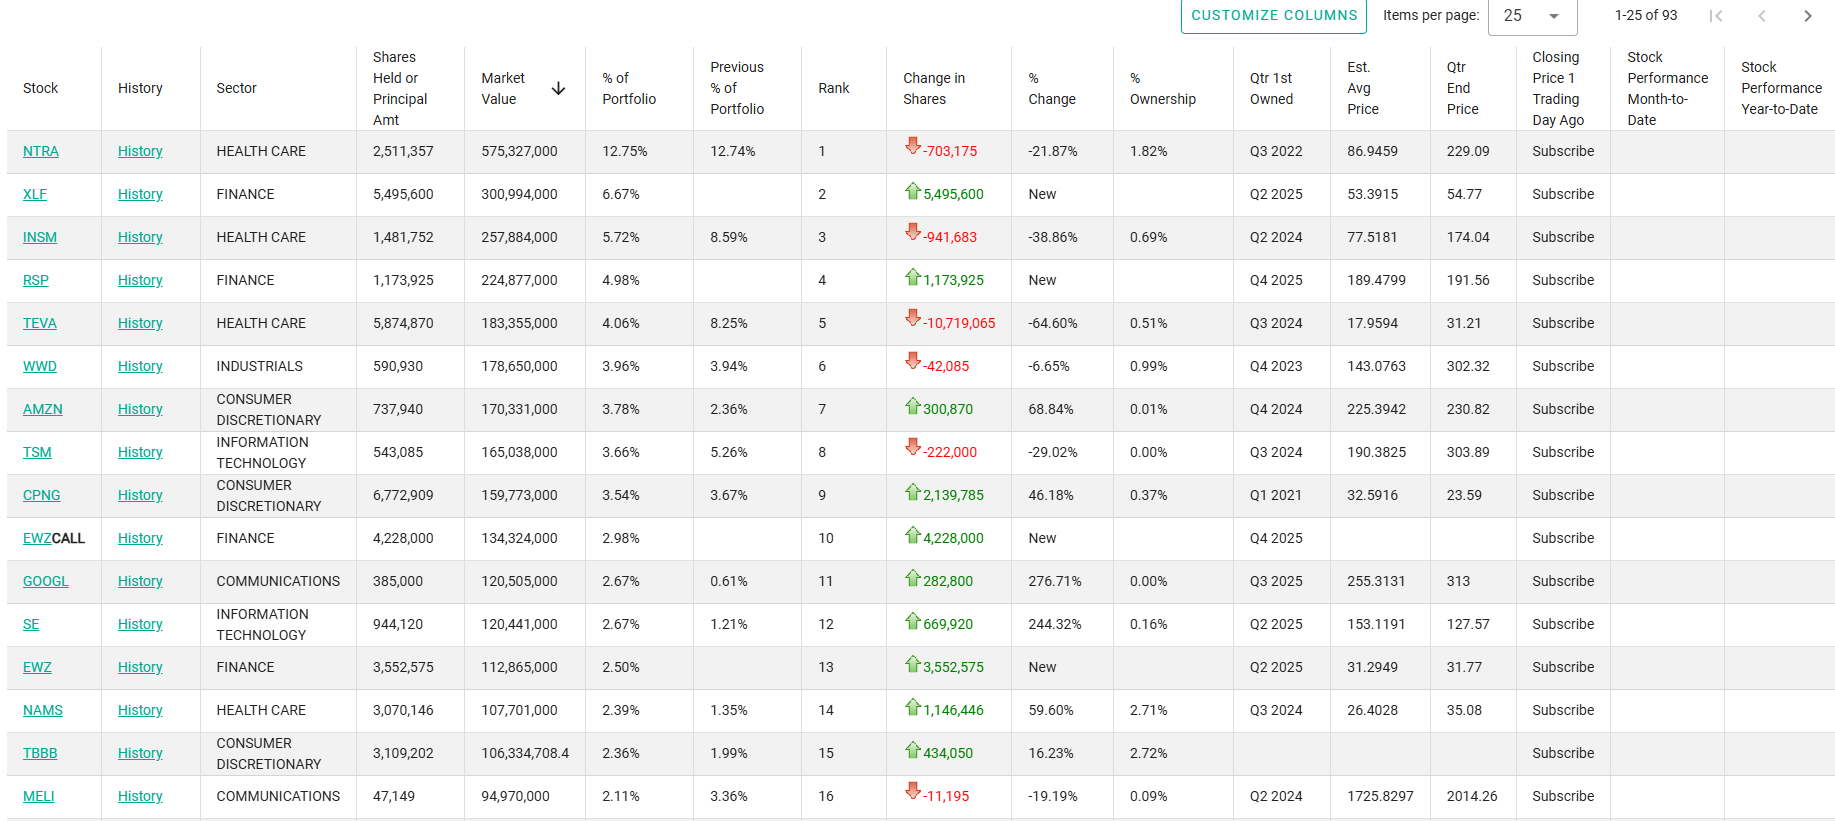Image resolution: width=1835 pixels, height=821 pixels.
Task: Open History for the INSM row
Action: click(140, 237)
